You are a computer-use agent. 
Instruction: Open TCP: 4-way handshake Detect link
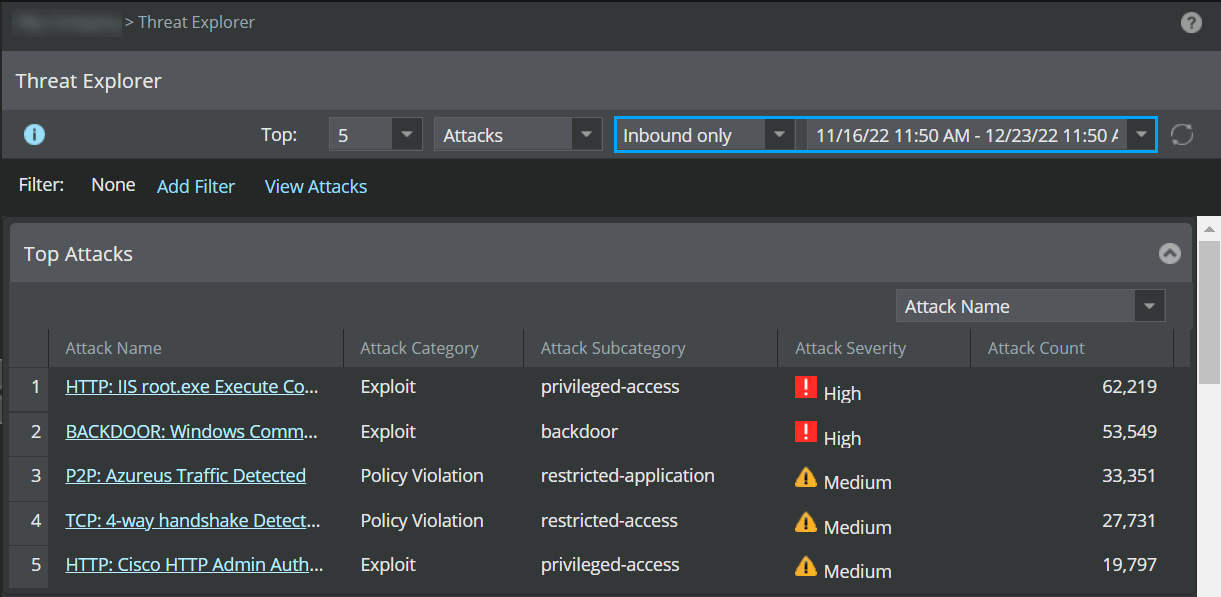pyautogui.click(x=193, y=521)
